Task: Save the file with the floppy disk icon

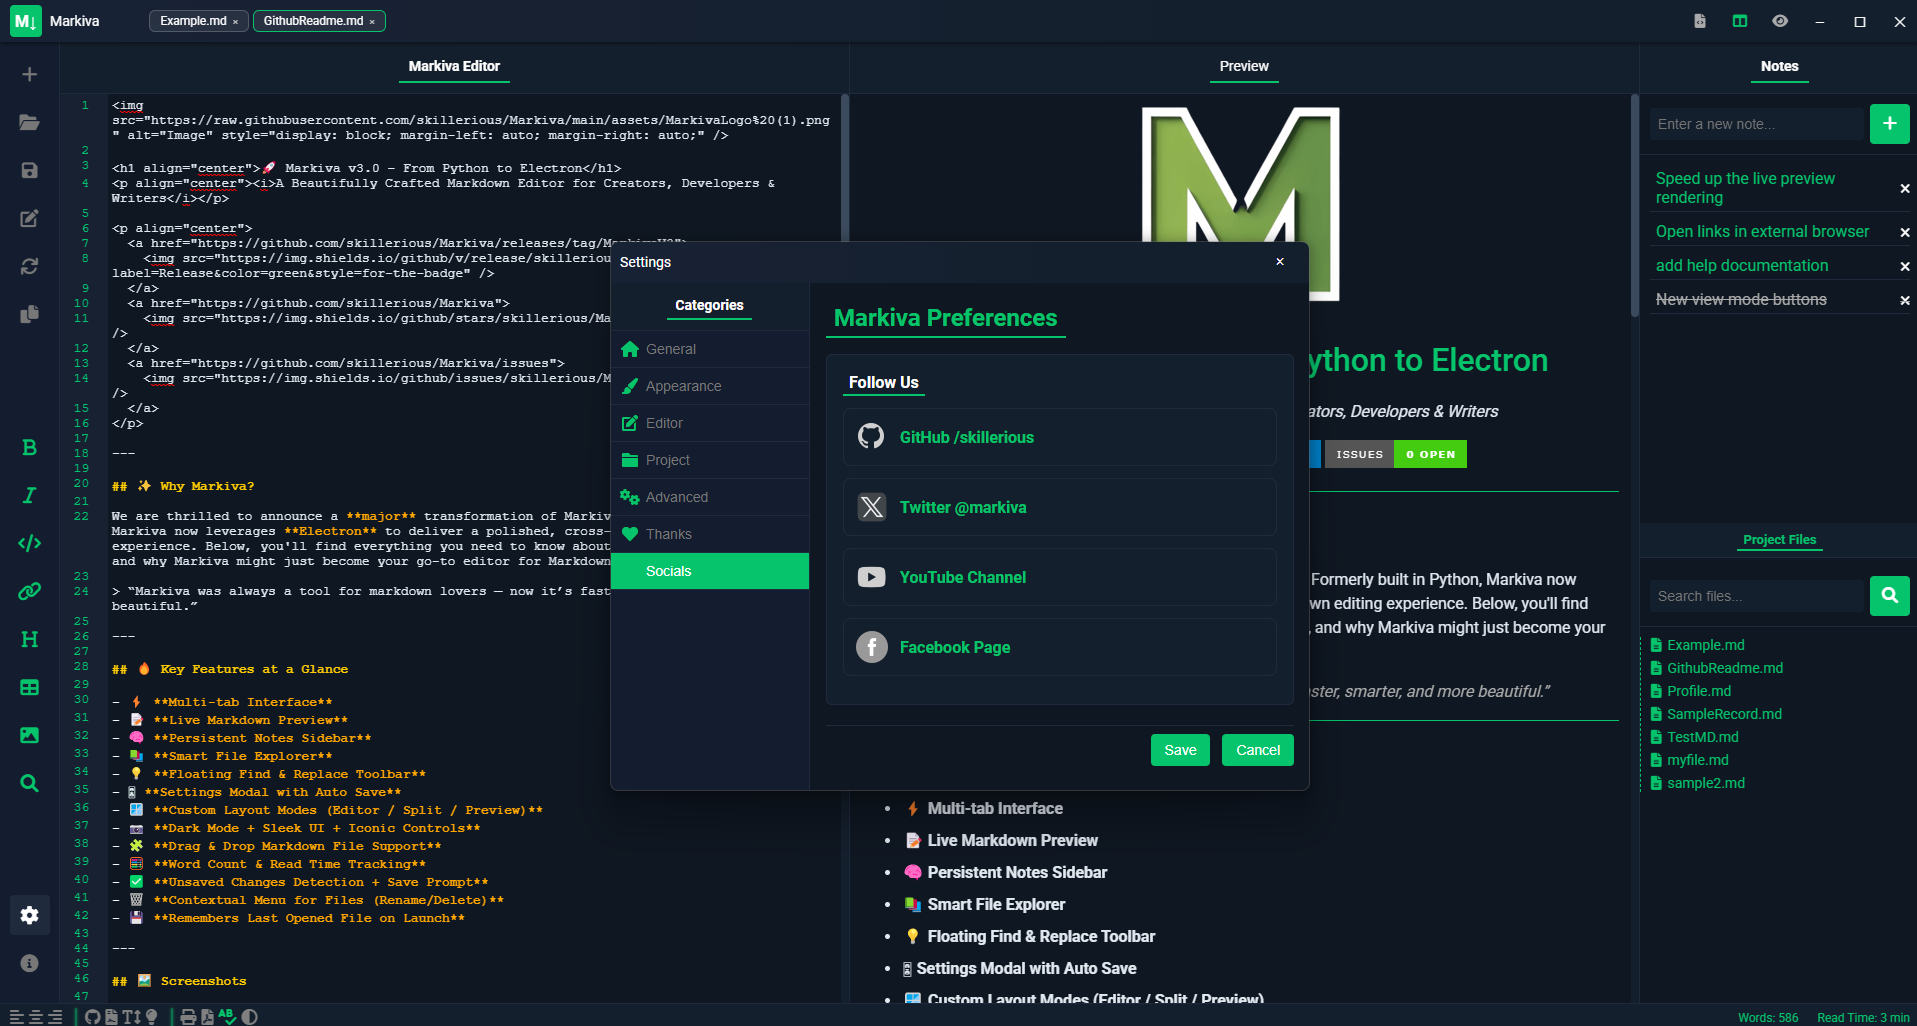Action: tap(30, 171)
